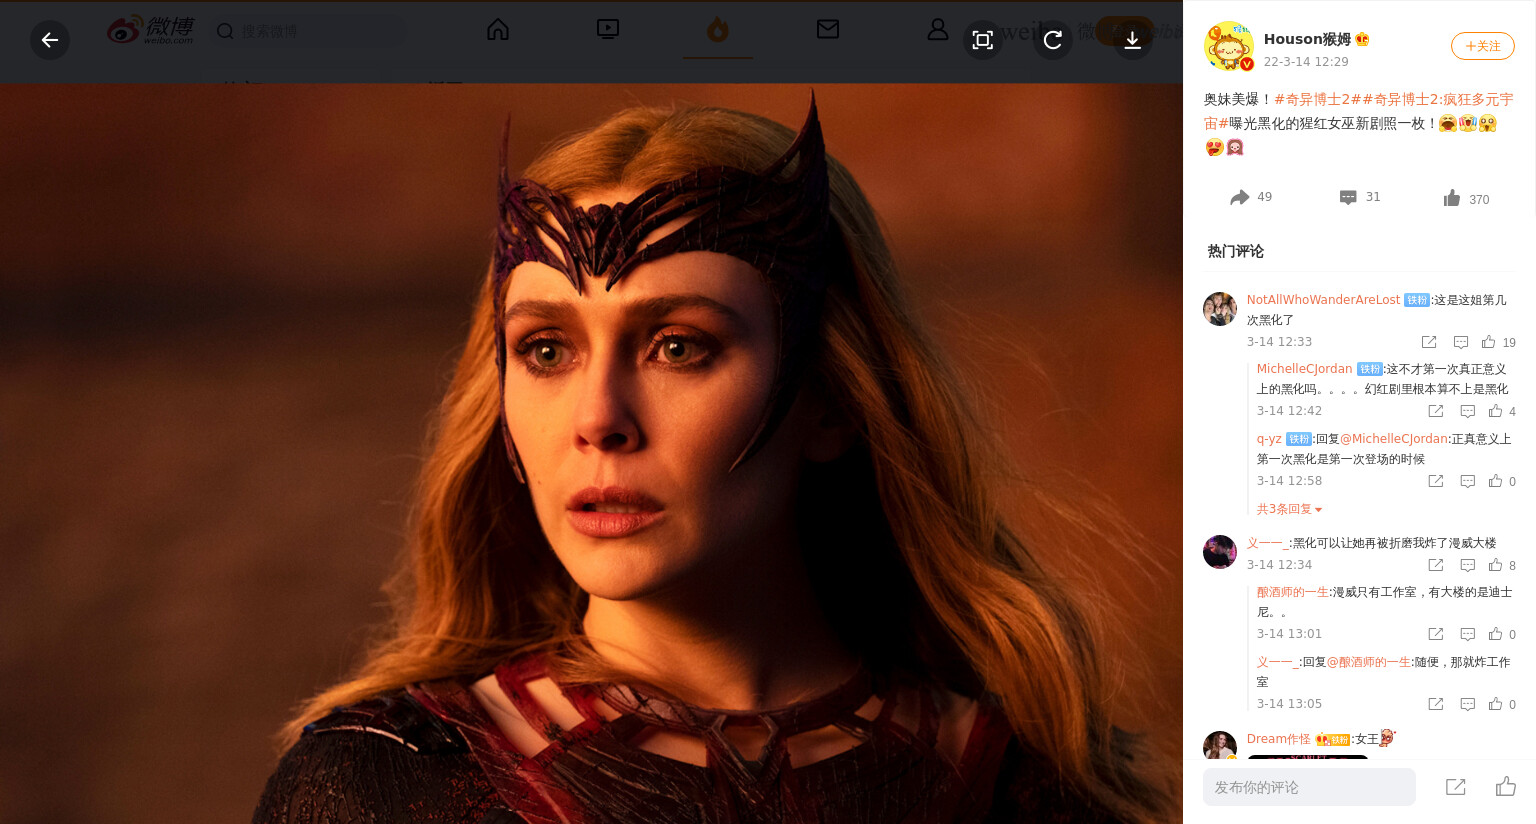Image resolution: width=1536 pixels, height=824 pixels.
Task: Like the comment with 8 likes
Action: coord(1502,565)
